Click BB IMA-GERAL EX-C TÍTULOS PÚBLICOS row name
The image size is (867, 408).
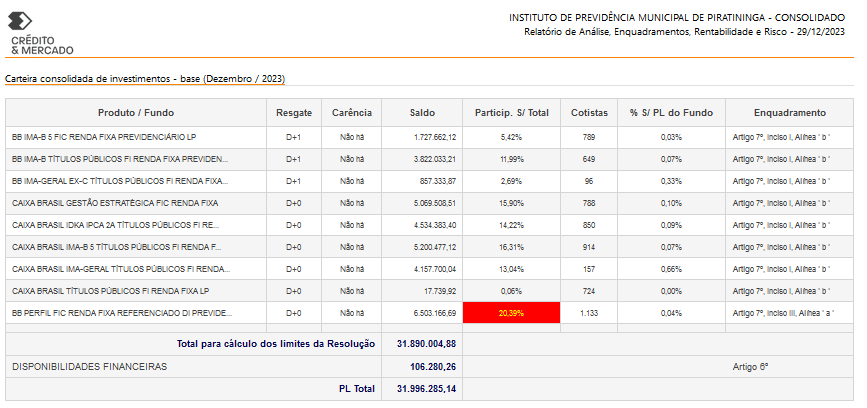[x=121, y=181]
